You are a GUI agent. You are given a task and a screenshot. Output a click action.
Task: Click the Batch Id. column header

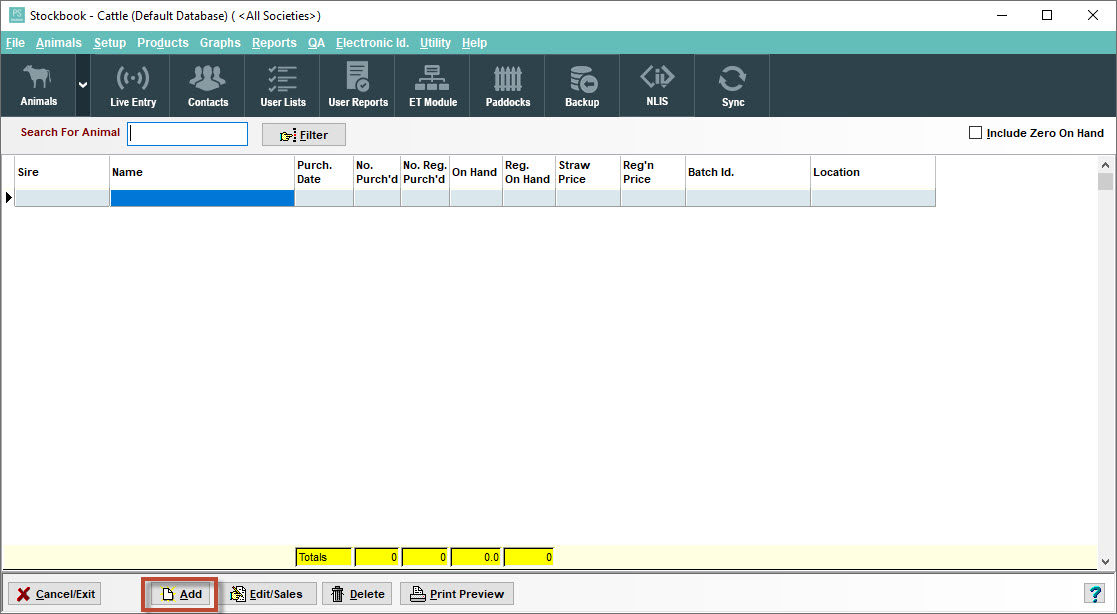pos(748,172)
